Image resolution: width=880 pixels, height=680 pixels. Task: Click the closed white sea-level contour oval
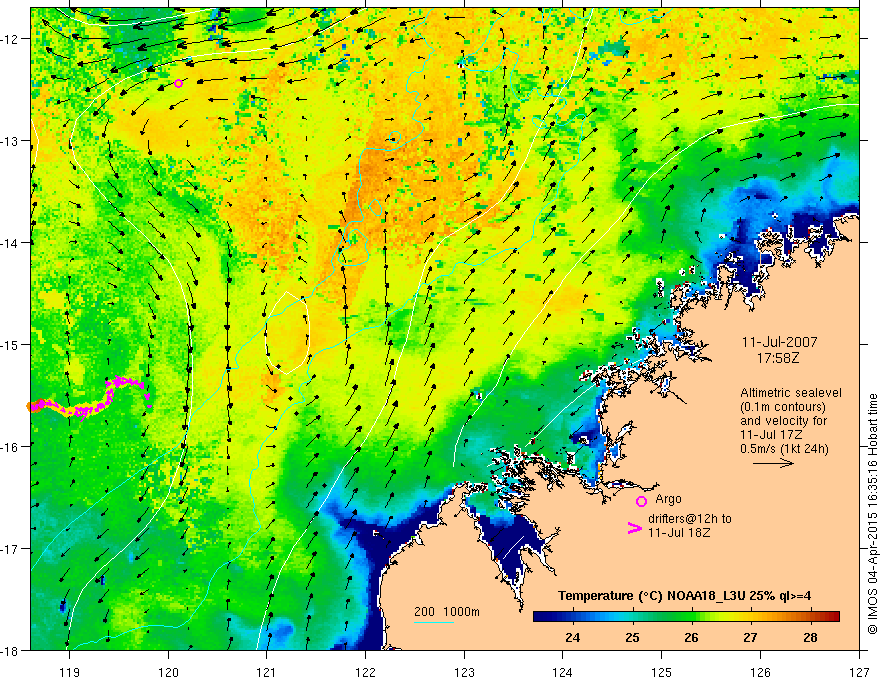click(x=287, y=333)
